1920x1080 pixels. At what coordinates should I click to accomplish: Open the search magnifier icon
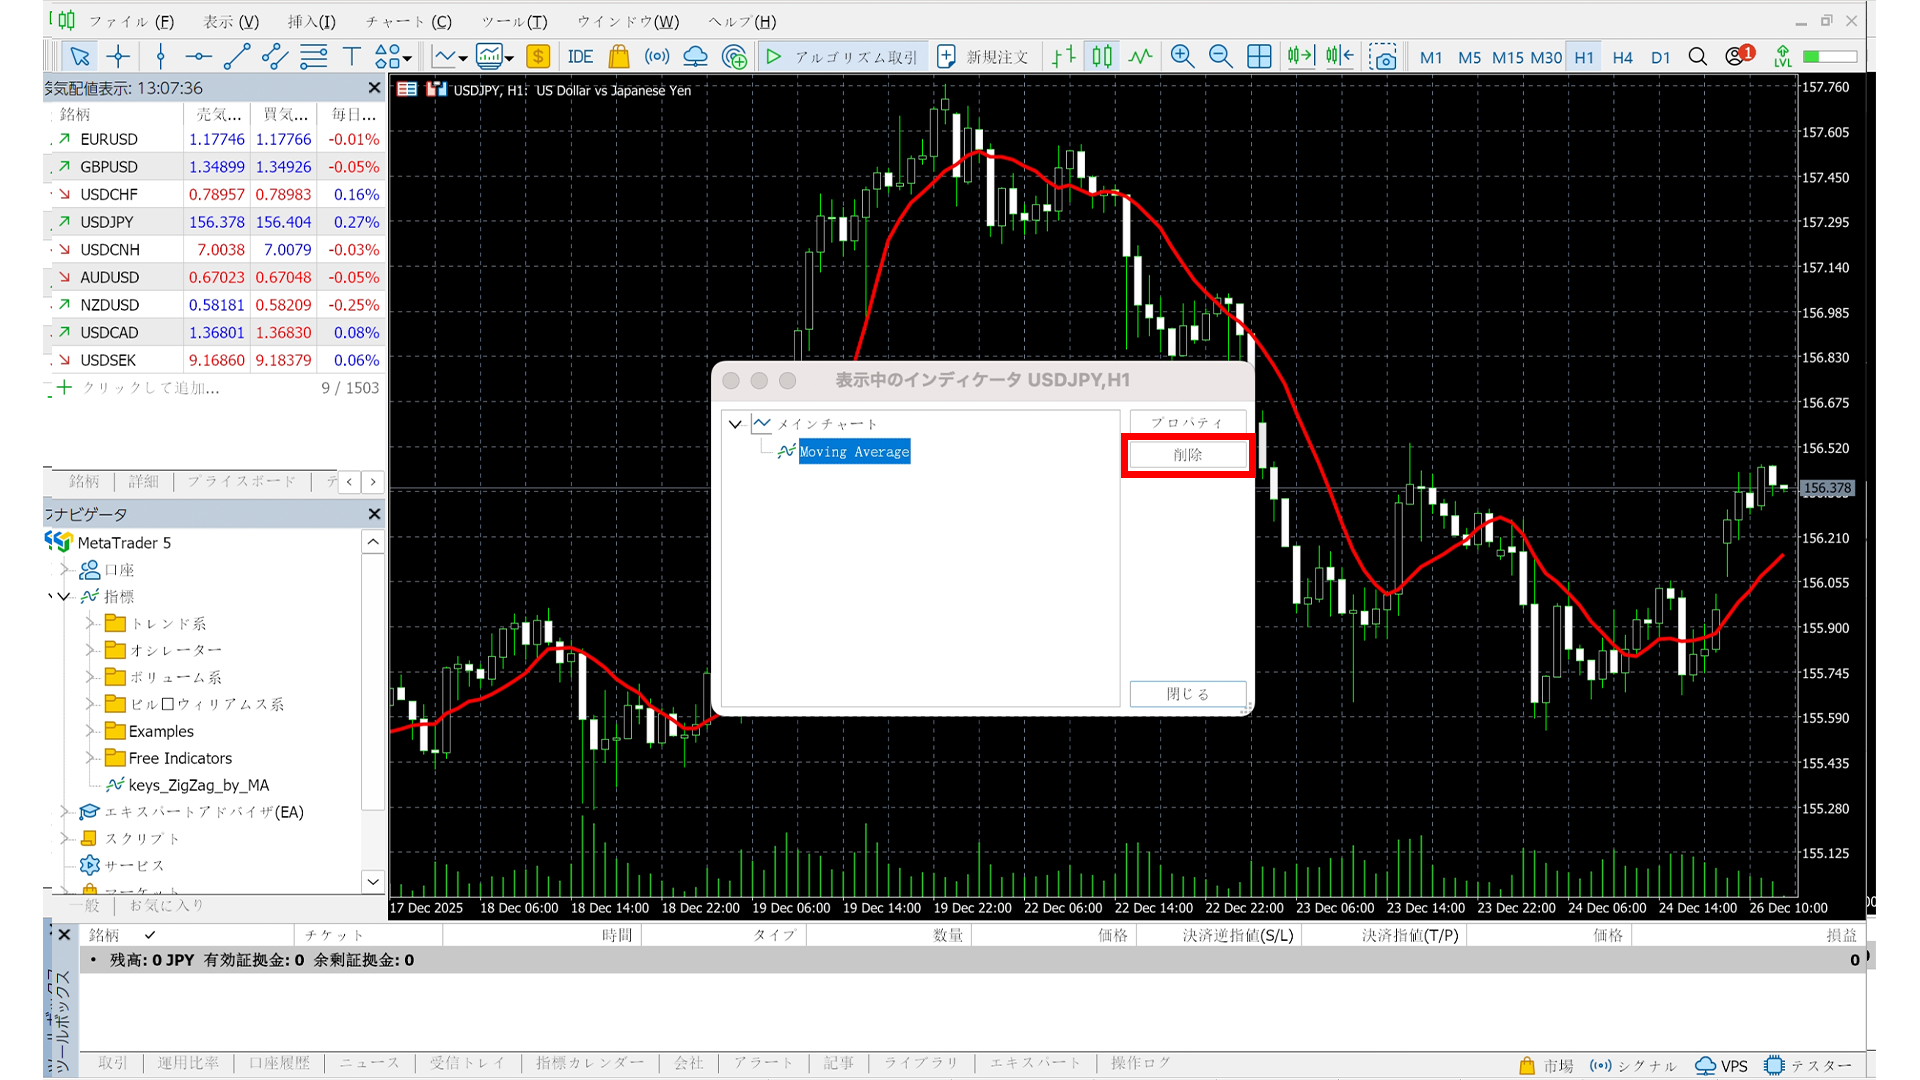click(1697, 57)
